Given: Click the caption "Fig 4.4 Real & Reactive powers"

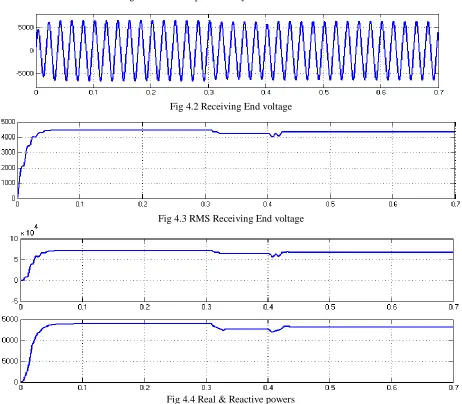Looking at the screenshot, I should point(231,399).
